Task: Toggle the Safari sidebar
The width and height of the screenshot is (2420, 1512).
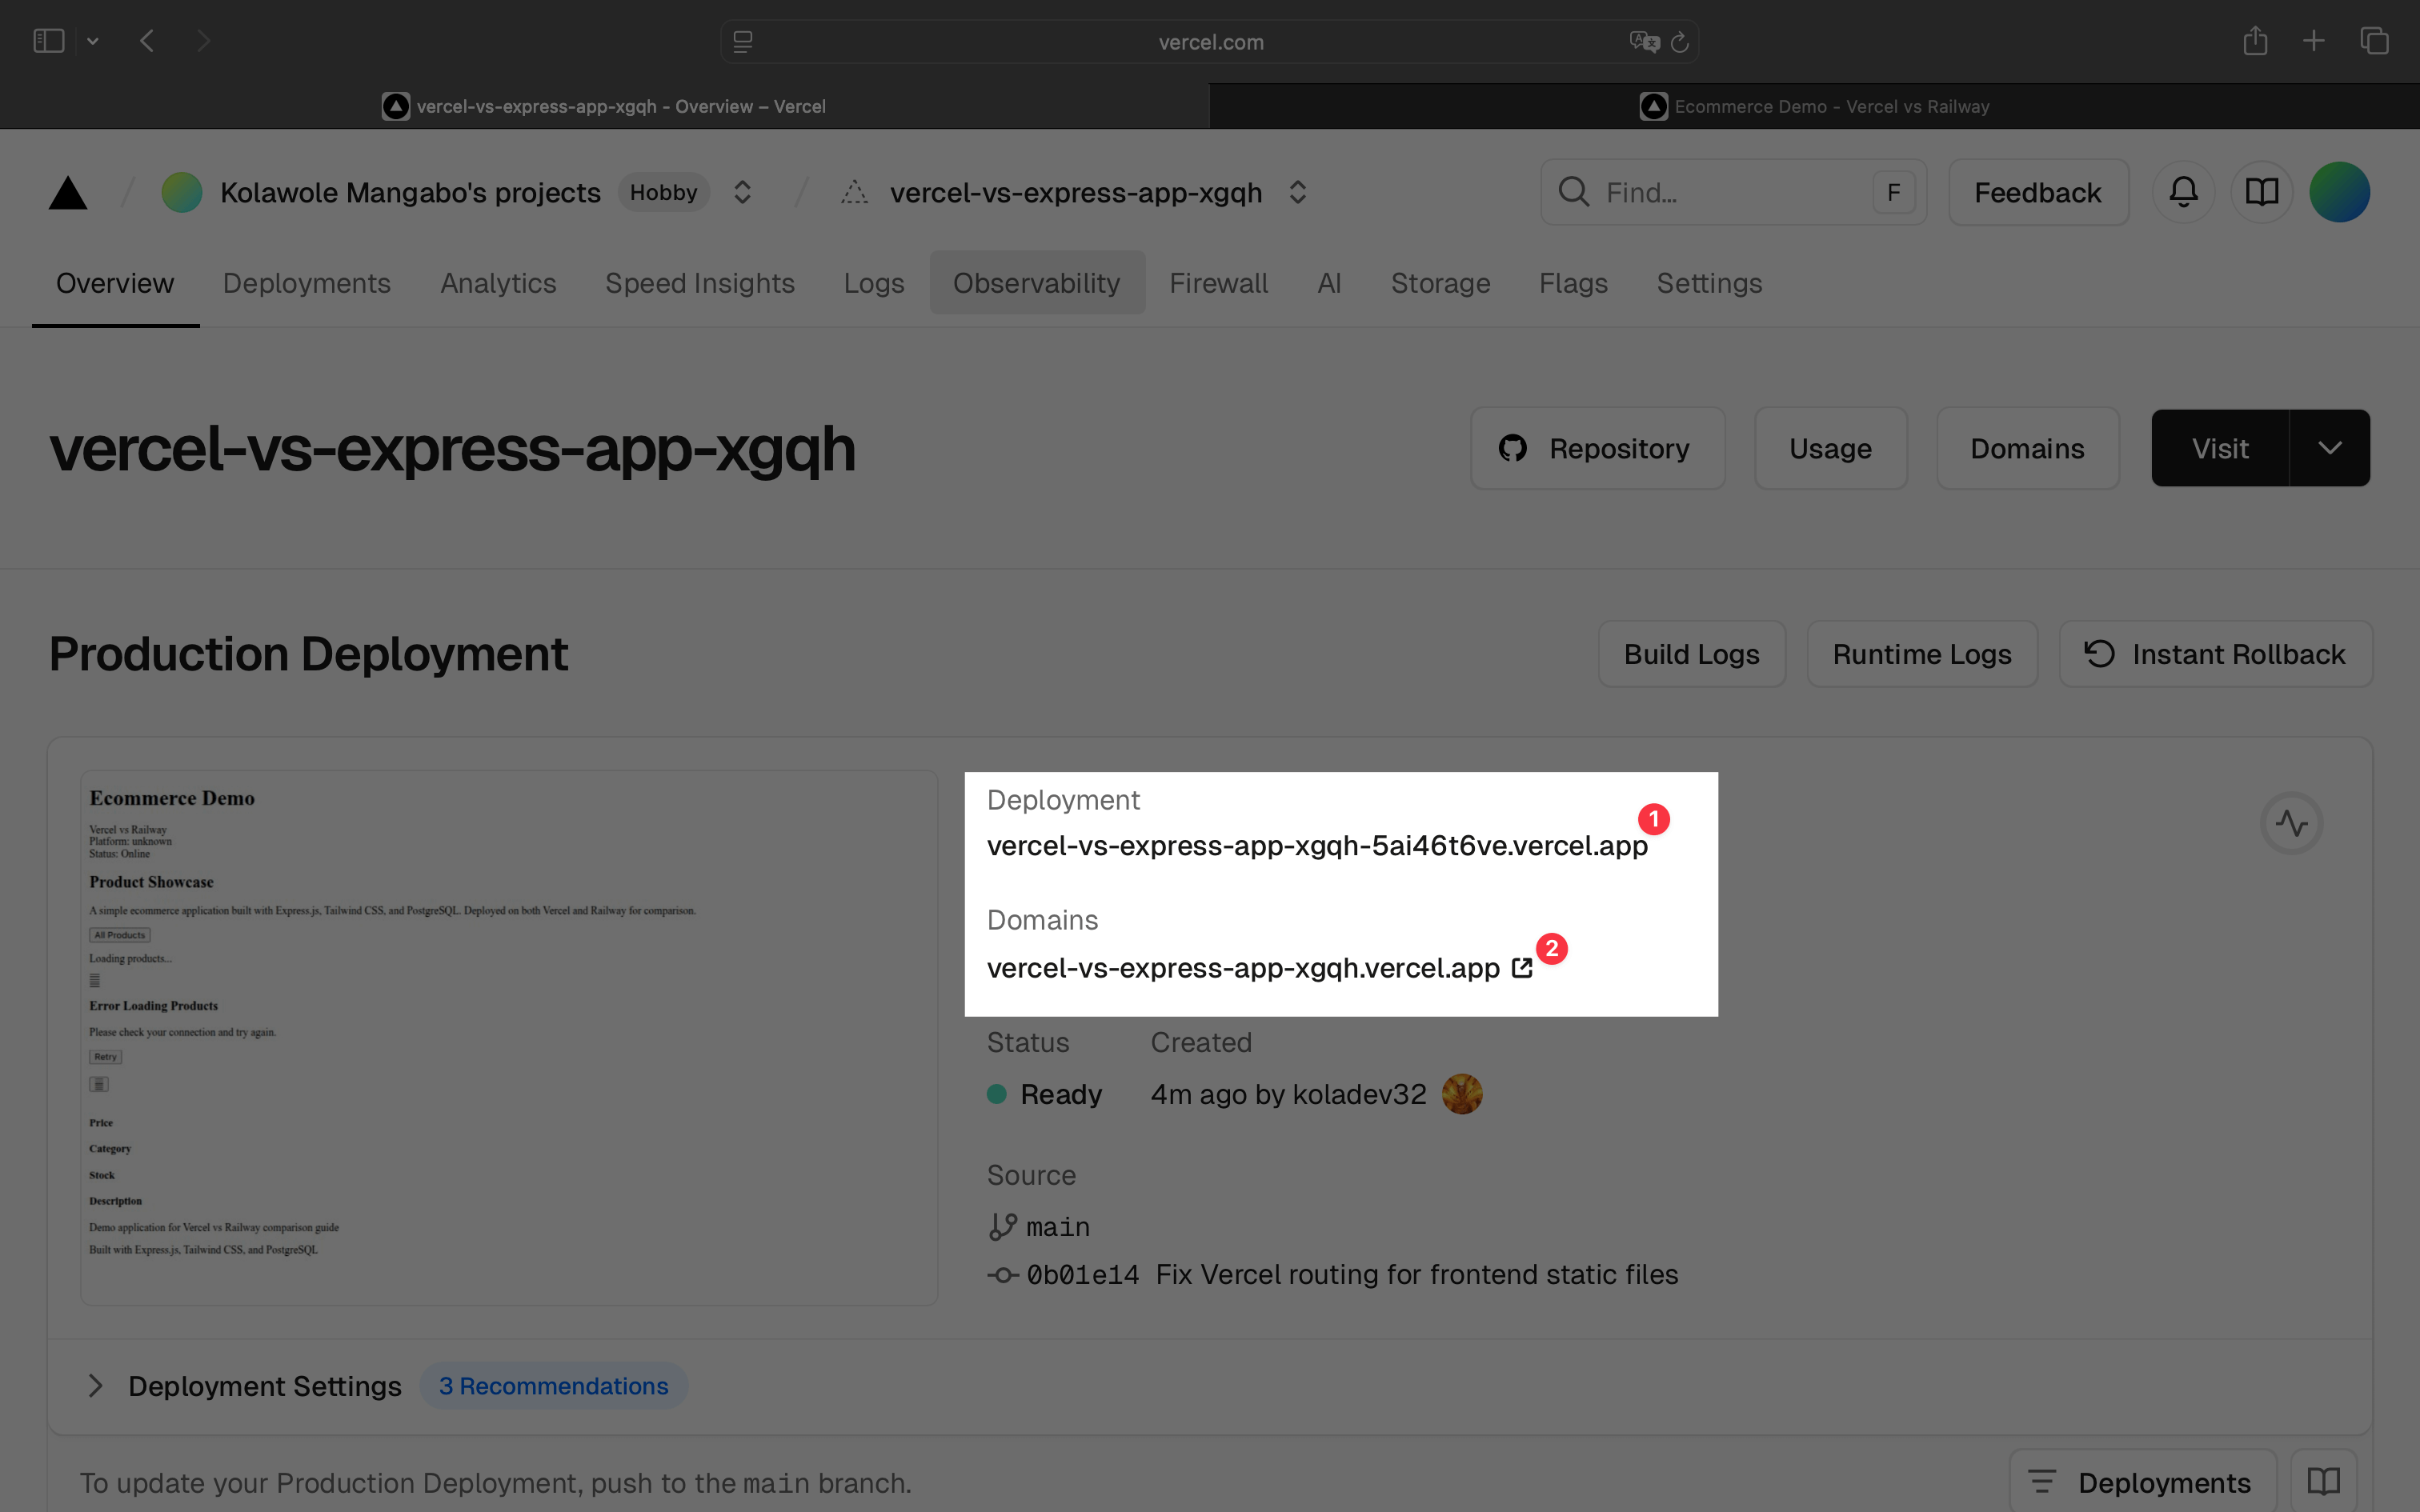Action: pos(48,41)
